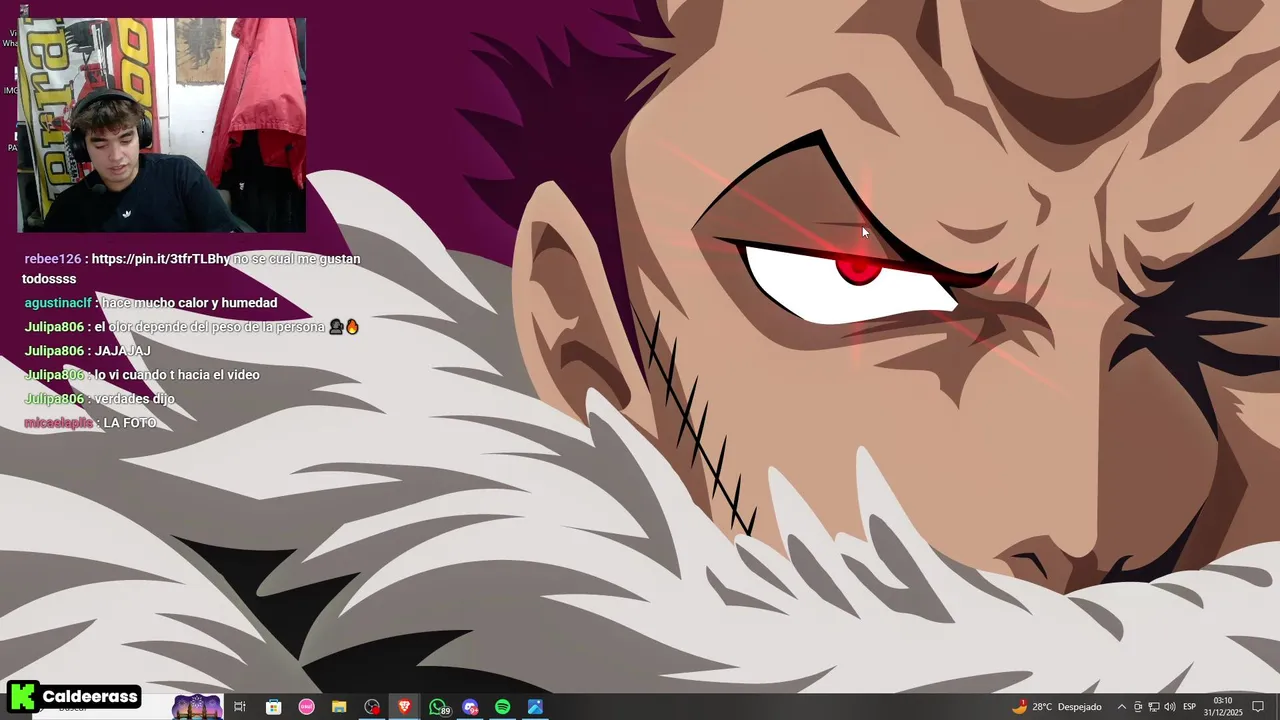1280x720 pixels.
Task: Open the weather widget showing 28°C
Action: click(x=1056, y=707)
